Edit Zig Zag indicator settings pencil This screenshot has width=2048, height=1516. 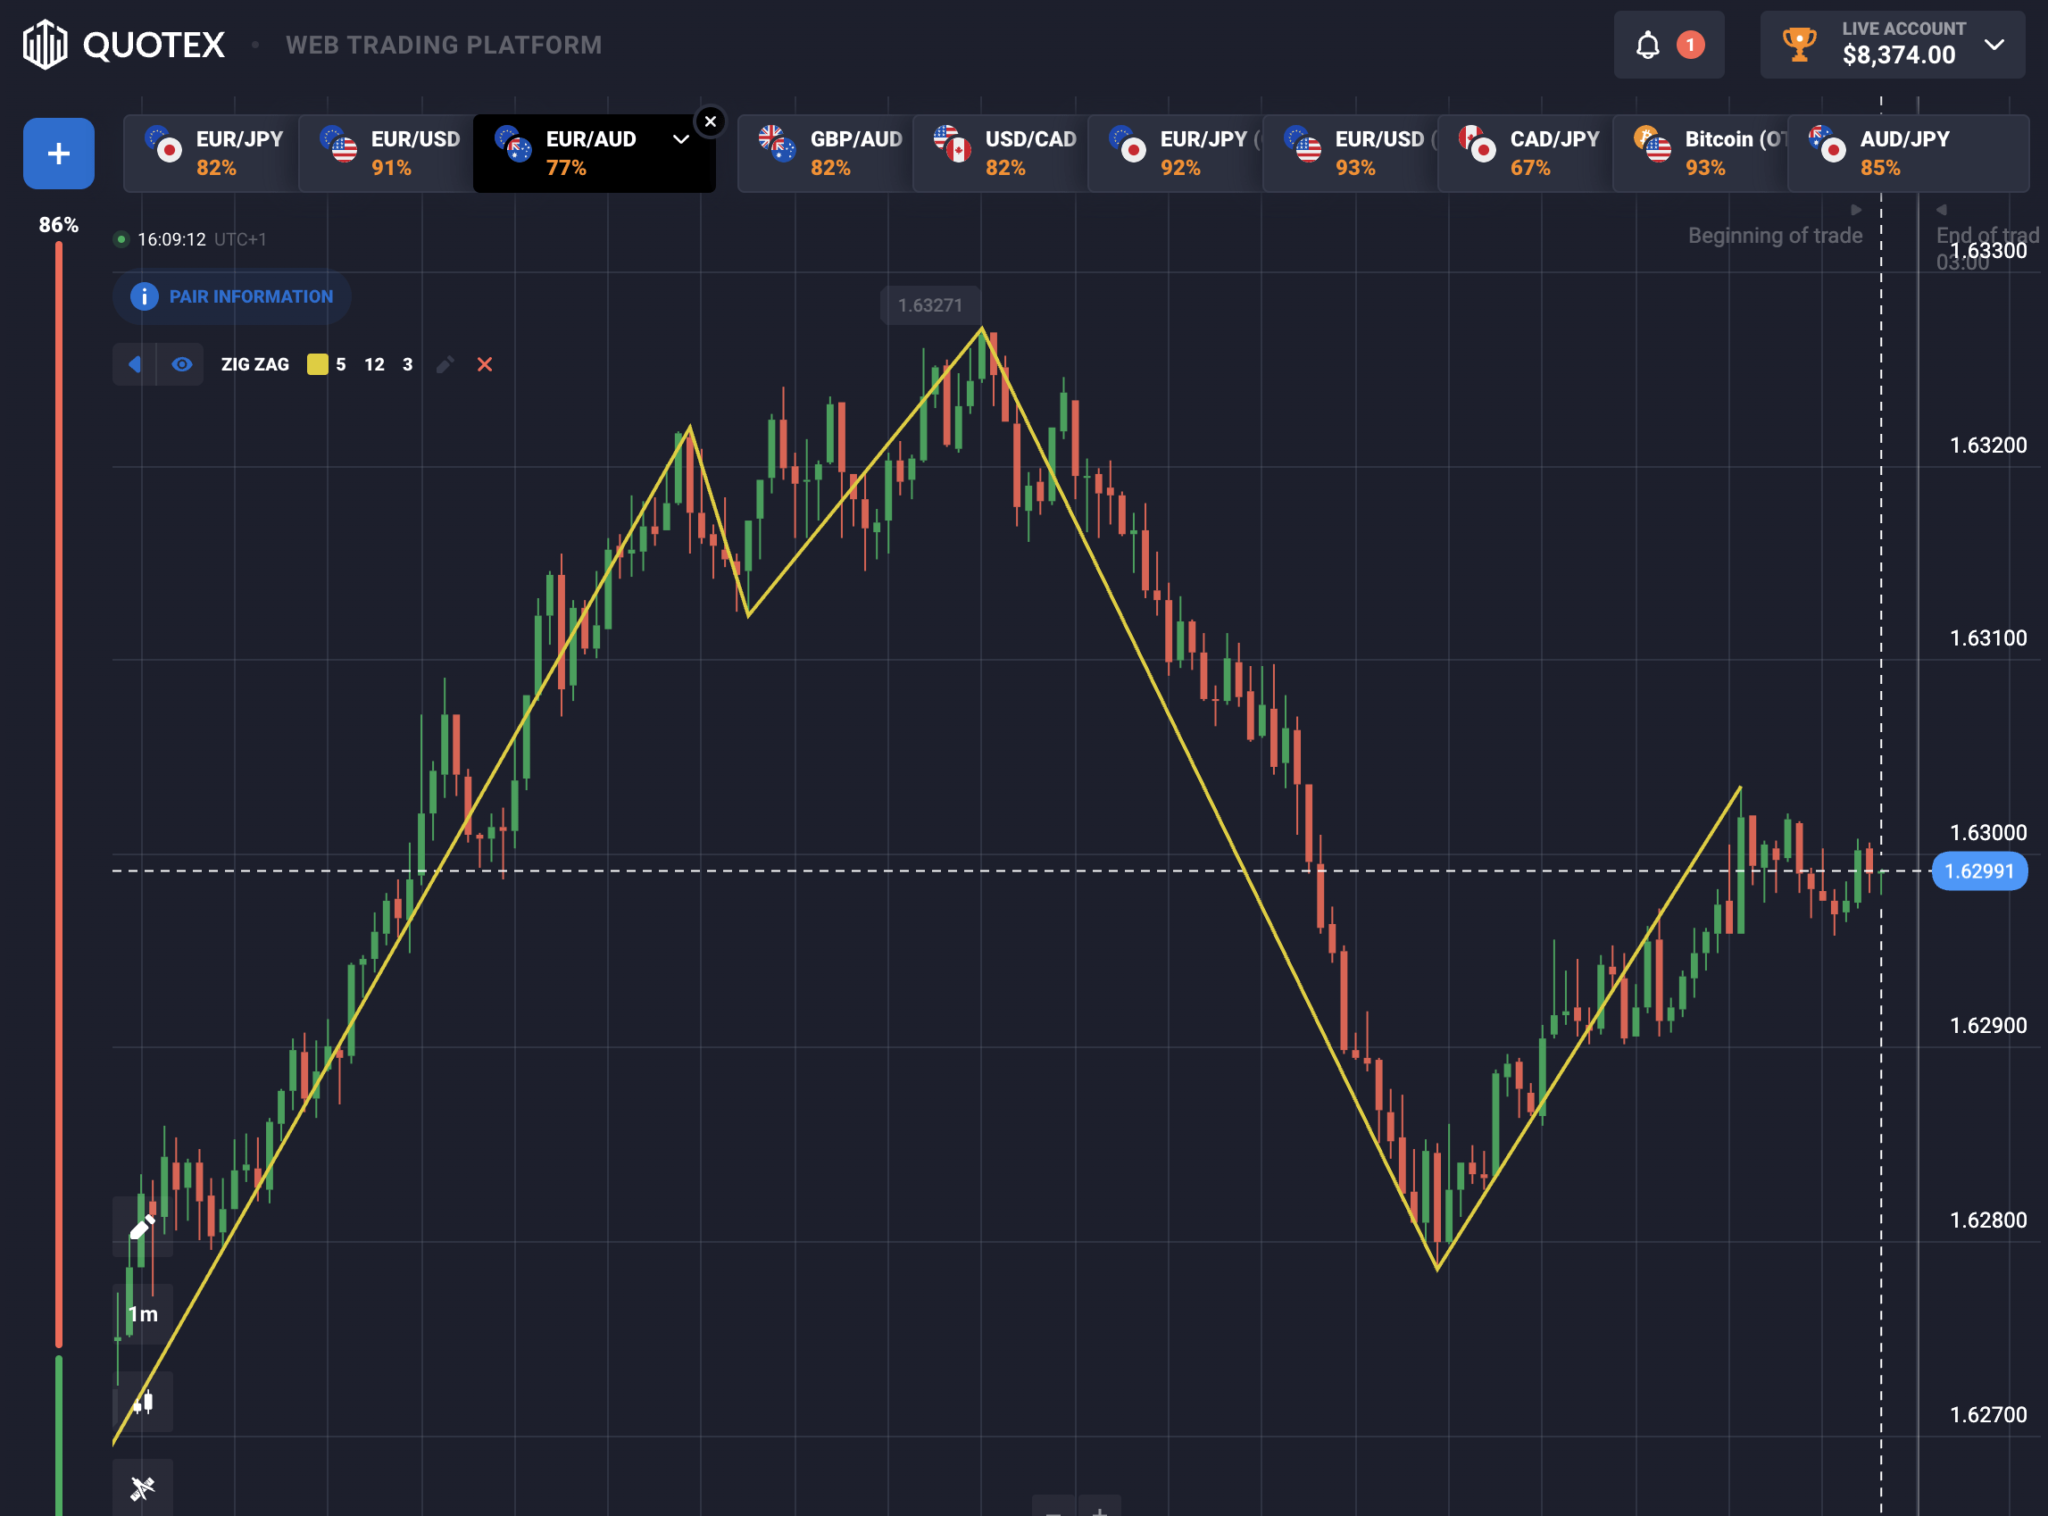tap(445, 365)
